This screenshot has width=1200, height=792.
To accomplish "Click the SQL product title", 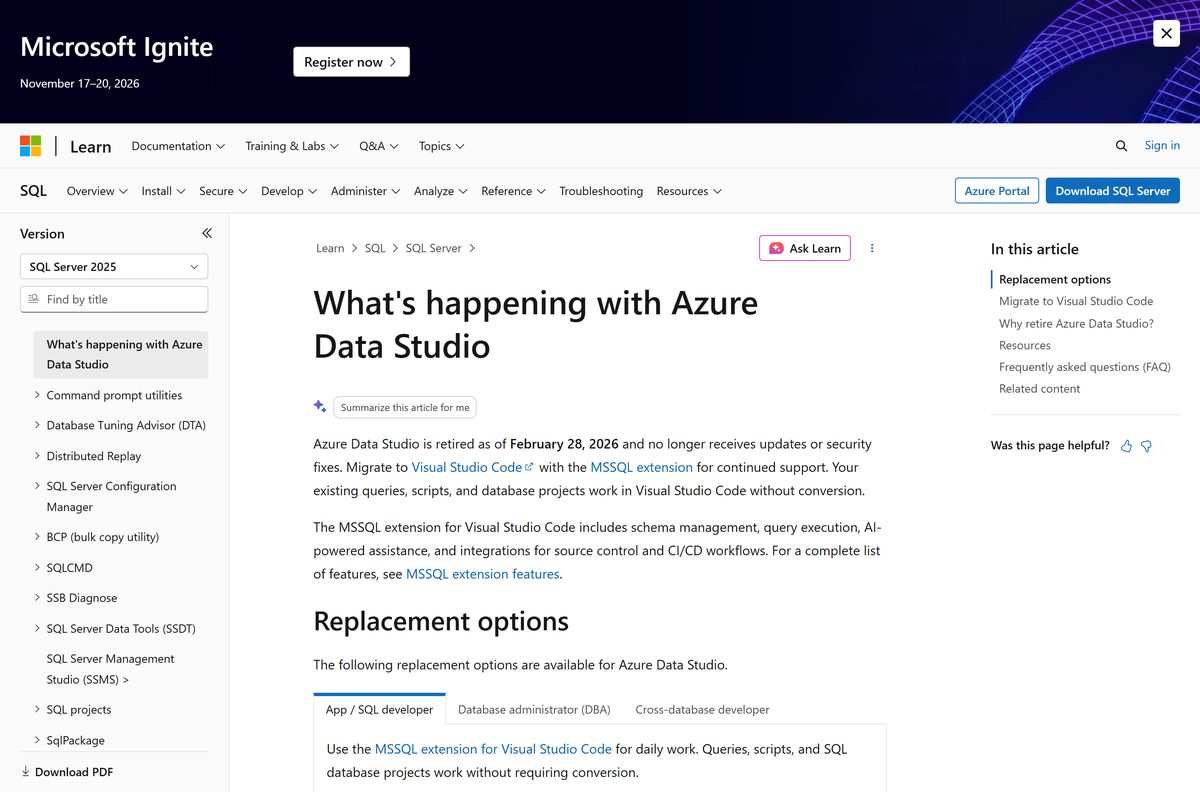I will click(x=33, y=191).
